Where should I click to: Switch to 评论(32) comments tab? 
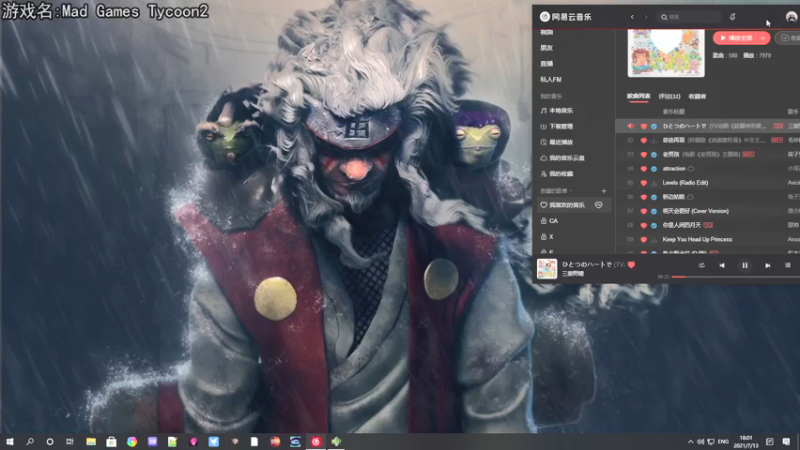click(x=669, y=96)
